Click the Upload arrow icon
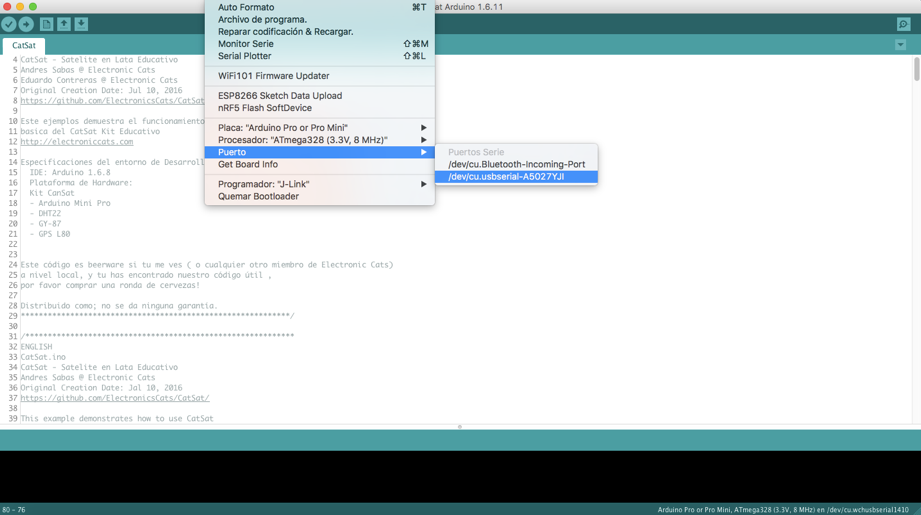921x515 pixels. click(26, 24)
